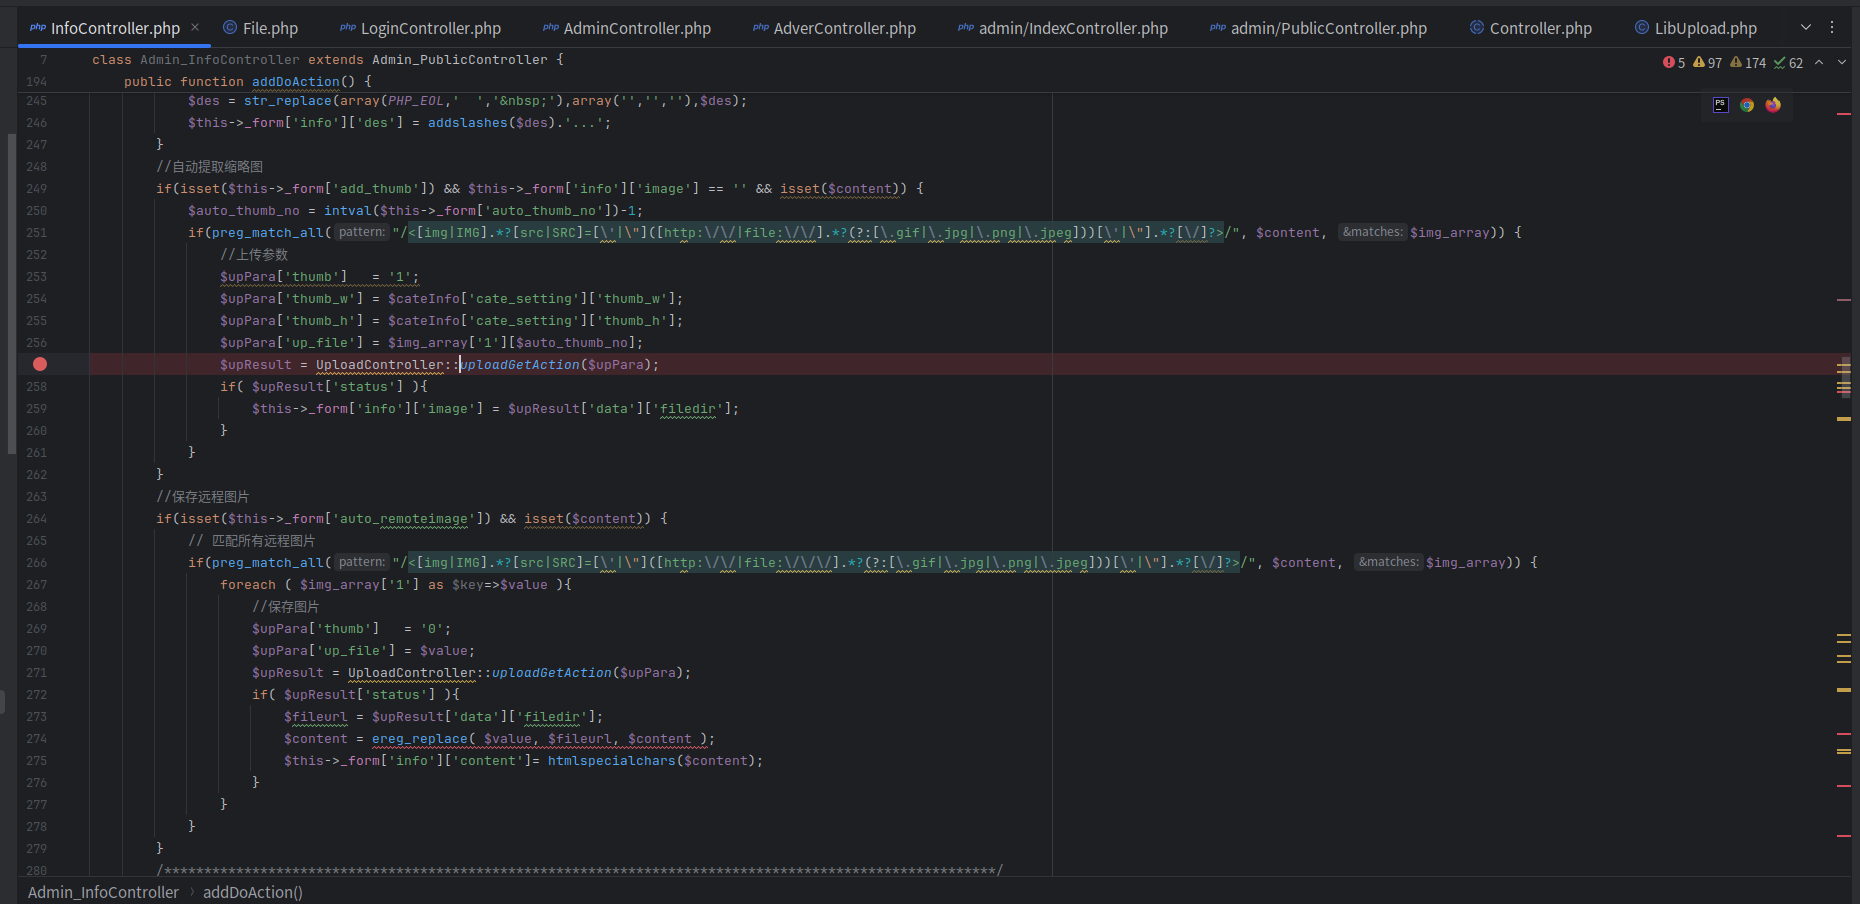Viewport: 1860px width, 904px height.
Task: Open the editor tab options menu
Action: [1832, 28]
